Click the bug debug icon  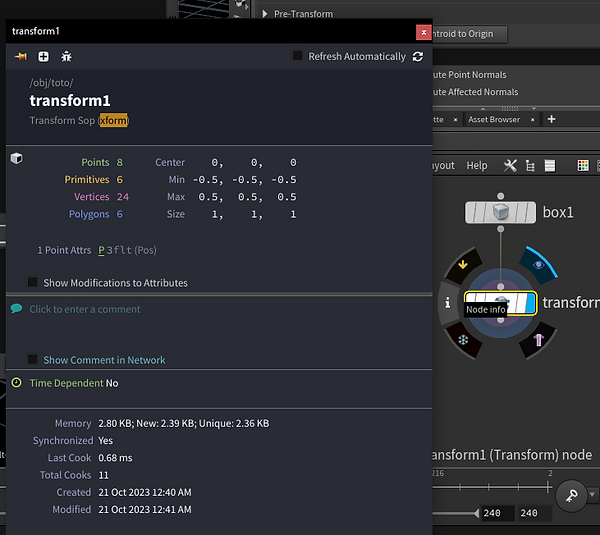coord(66,57)
